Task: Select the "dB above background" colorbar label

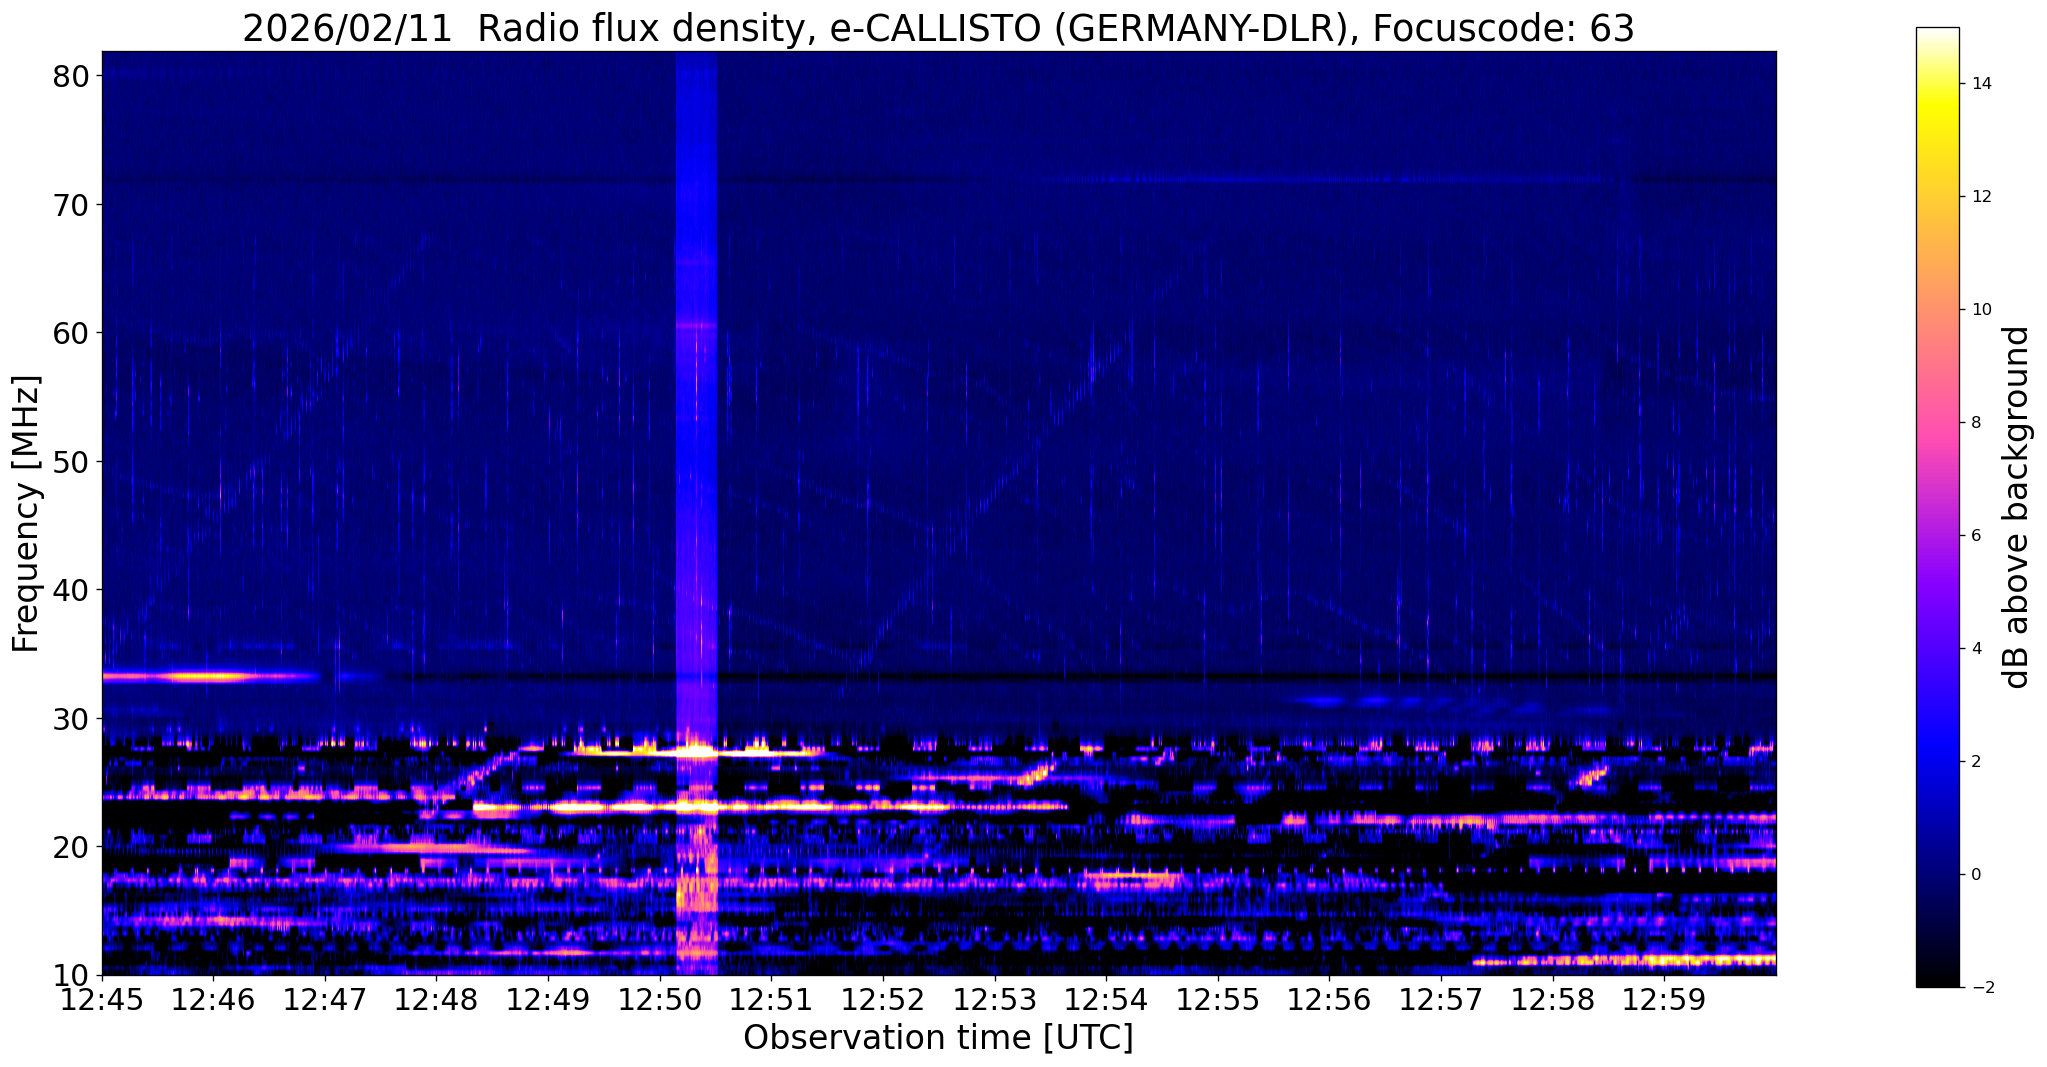Action: (x=2017, y=507)
